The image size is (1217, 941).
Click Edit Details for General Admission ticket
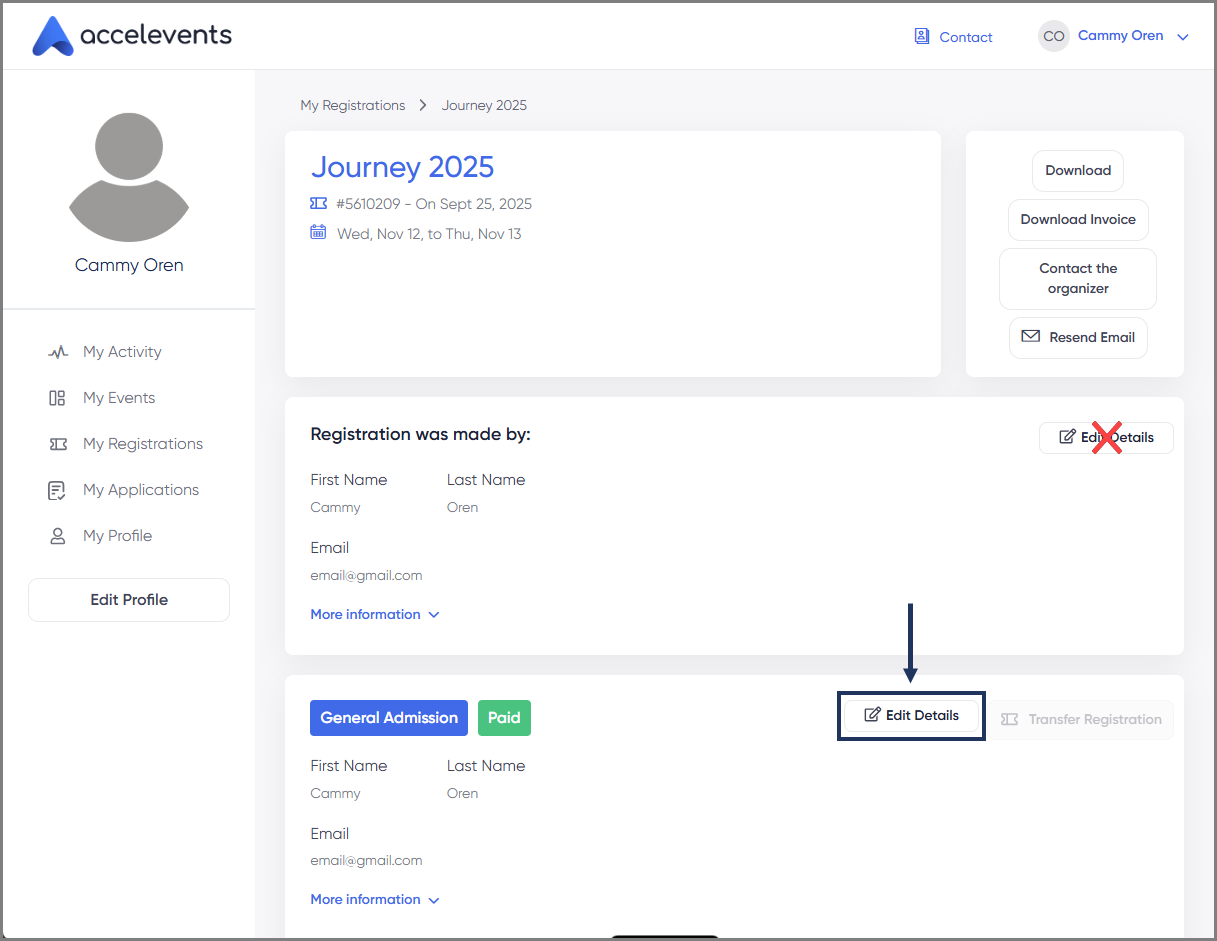pos(911,715)
